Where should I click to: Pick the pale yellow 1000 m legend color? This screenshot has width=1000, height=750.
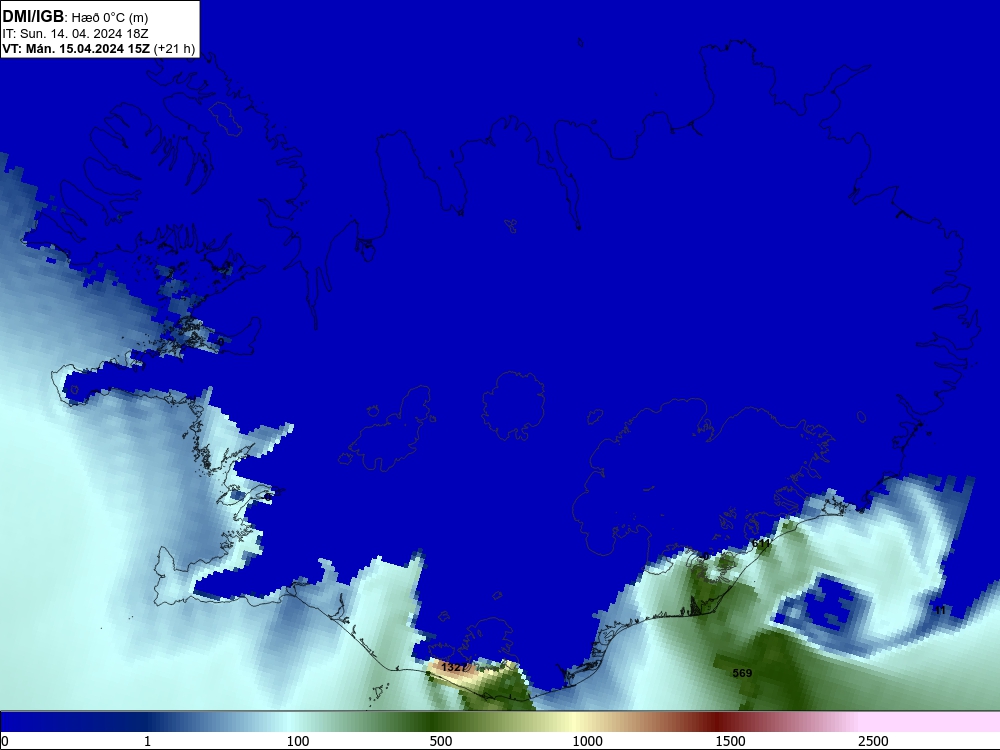574,722
